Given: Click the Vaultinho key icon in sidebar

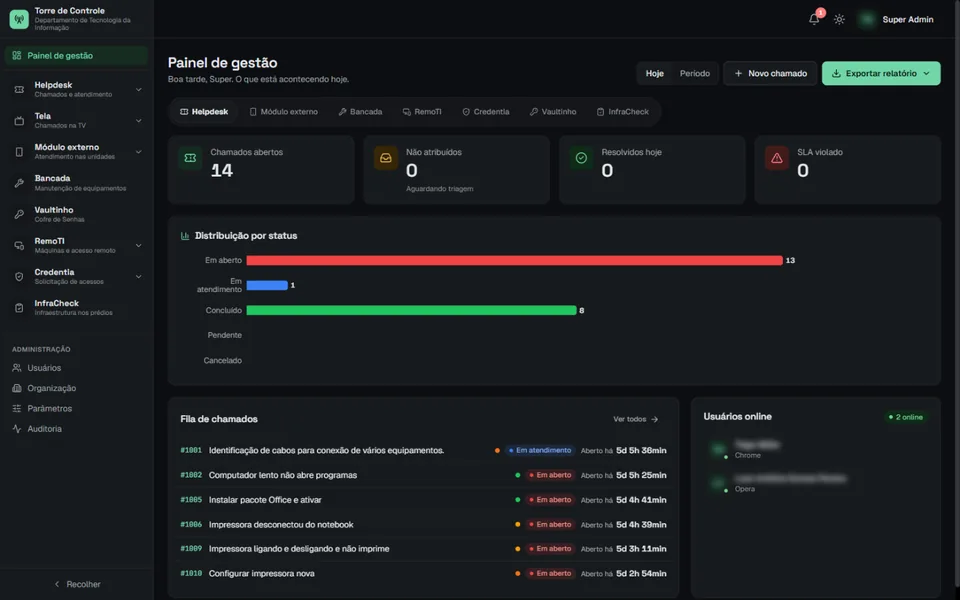Looking at the screenshot, I should point(19,214).
